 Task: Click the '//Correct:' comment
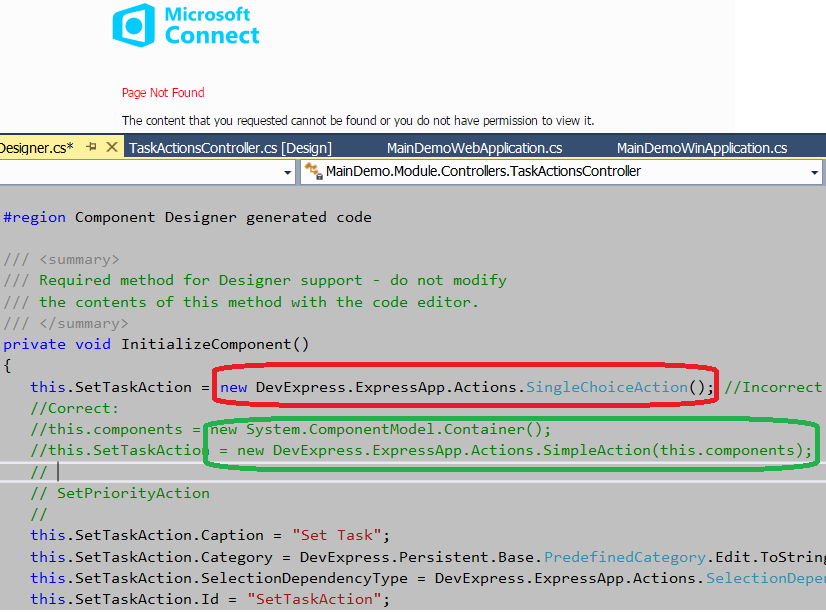pyautogui.click(x=75, y=408)
